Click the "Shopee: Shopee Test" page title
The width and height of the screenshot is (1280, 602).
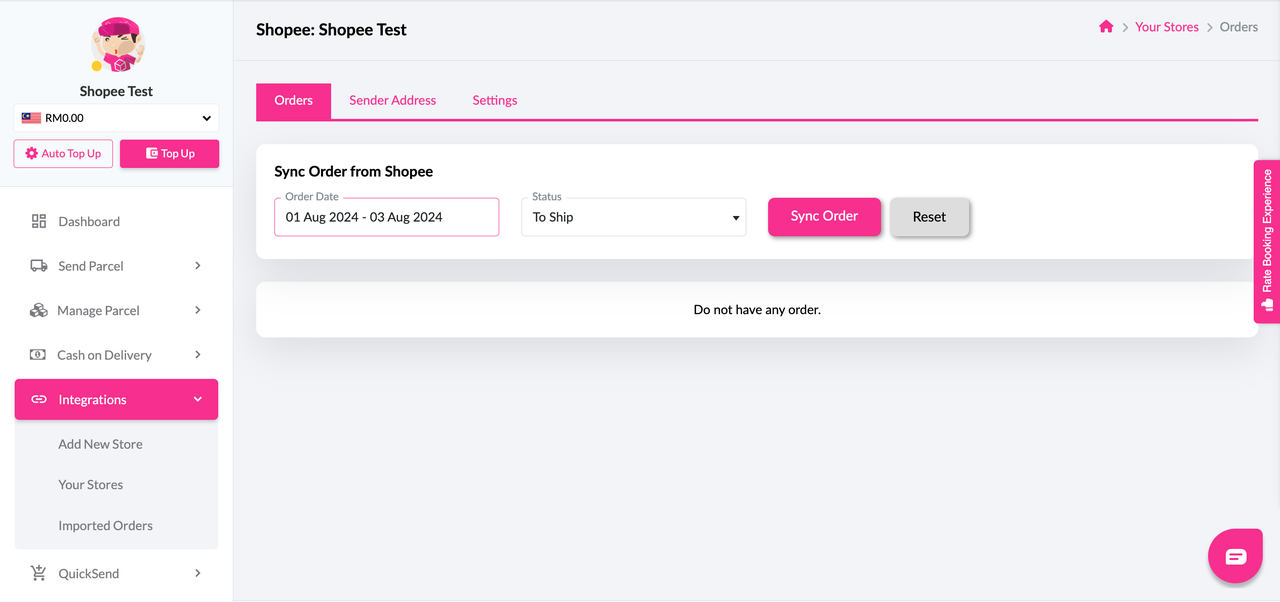[x=332, y=30]
